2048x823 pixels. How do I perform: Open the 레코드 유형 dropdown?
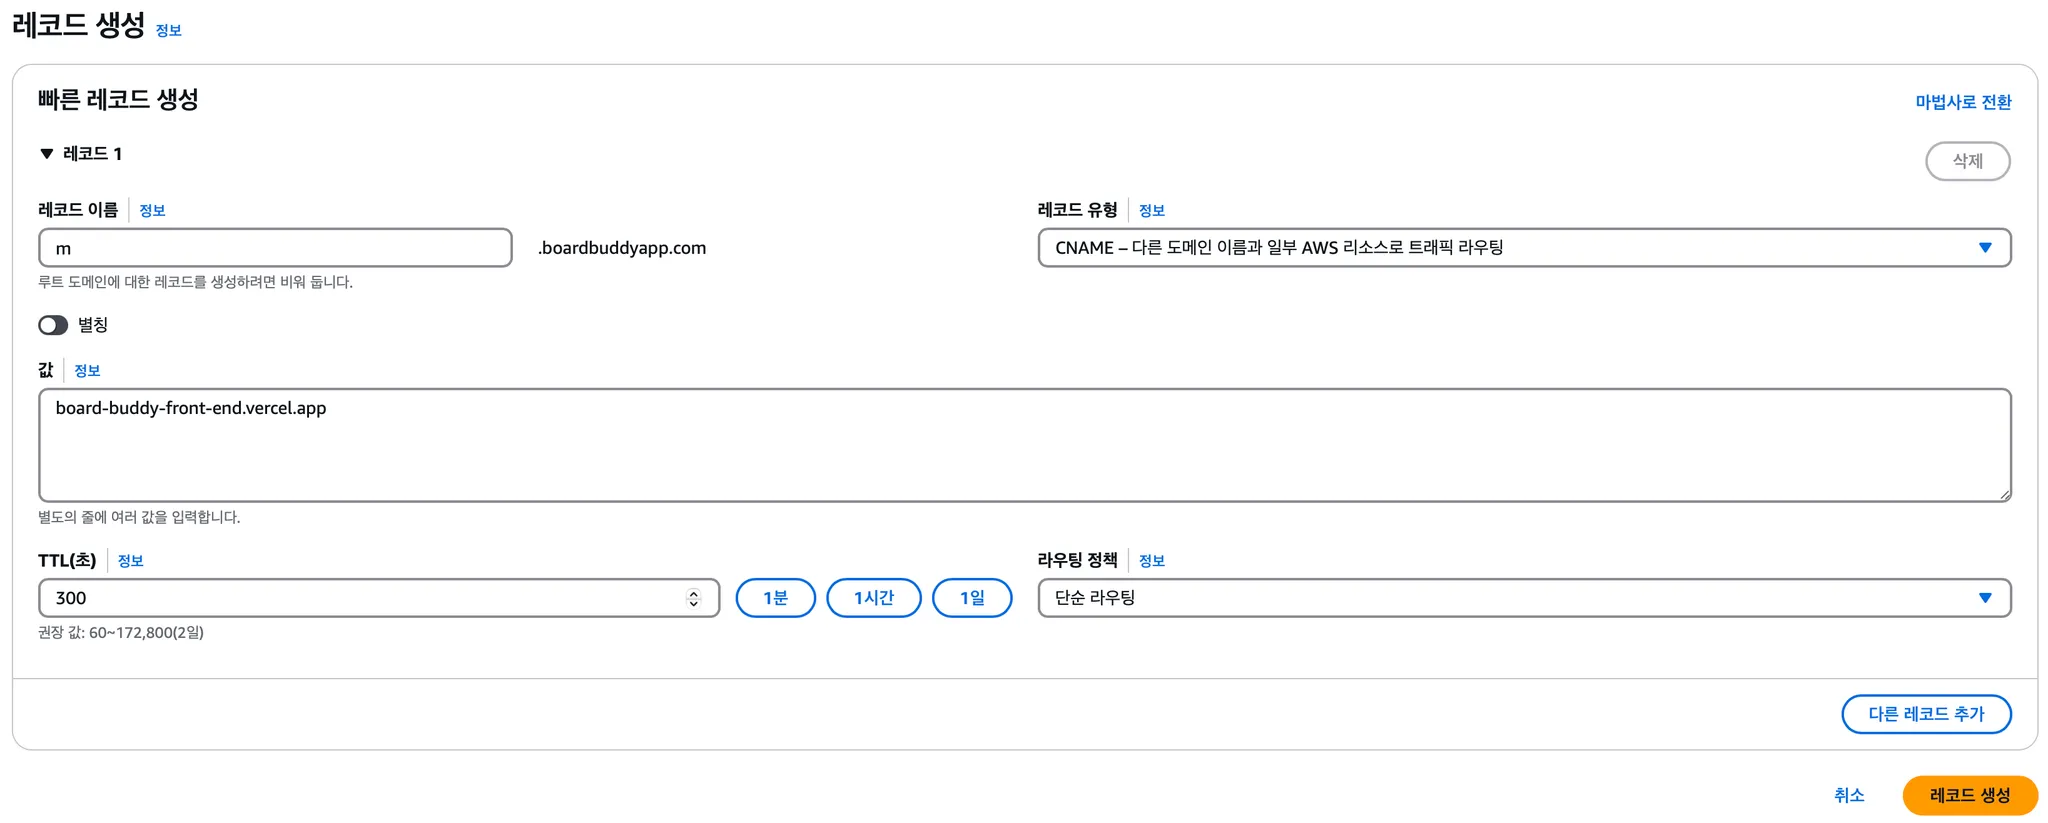(1523, 248)
